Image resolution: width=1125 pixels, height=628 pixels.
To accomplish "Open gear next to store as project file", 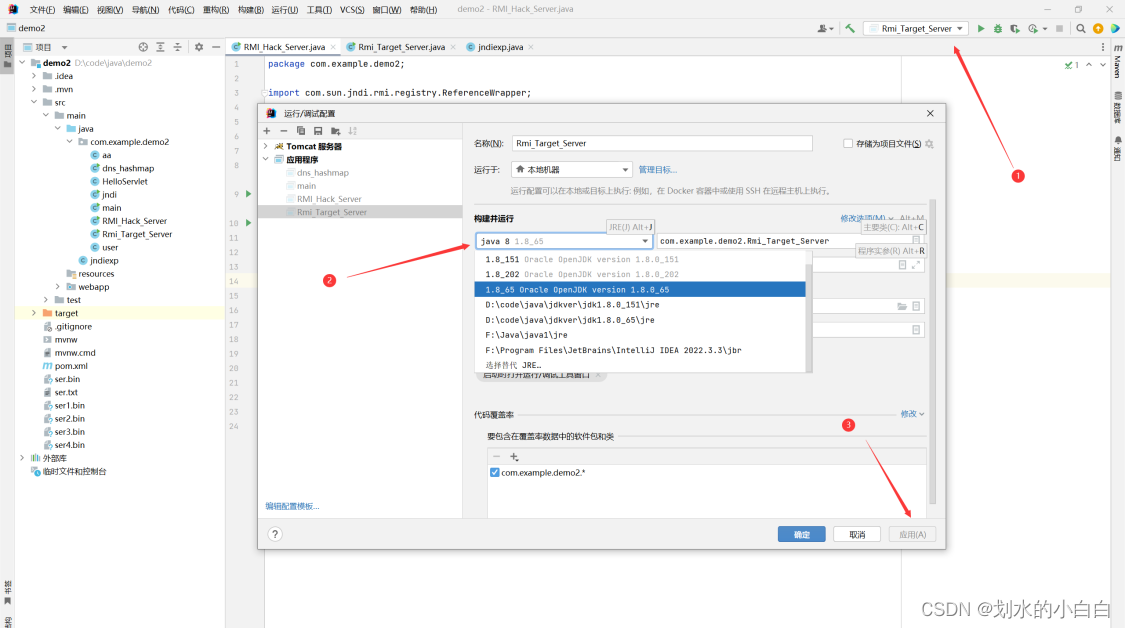I will (x=929, y=144).
